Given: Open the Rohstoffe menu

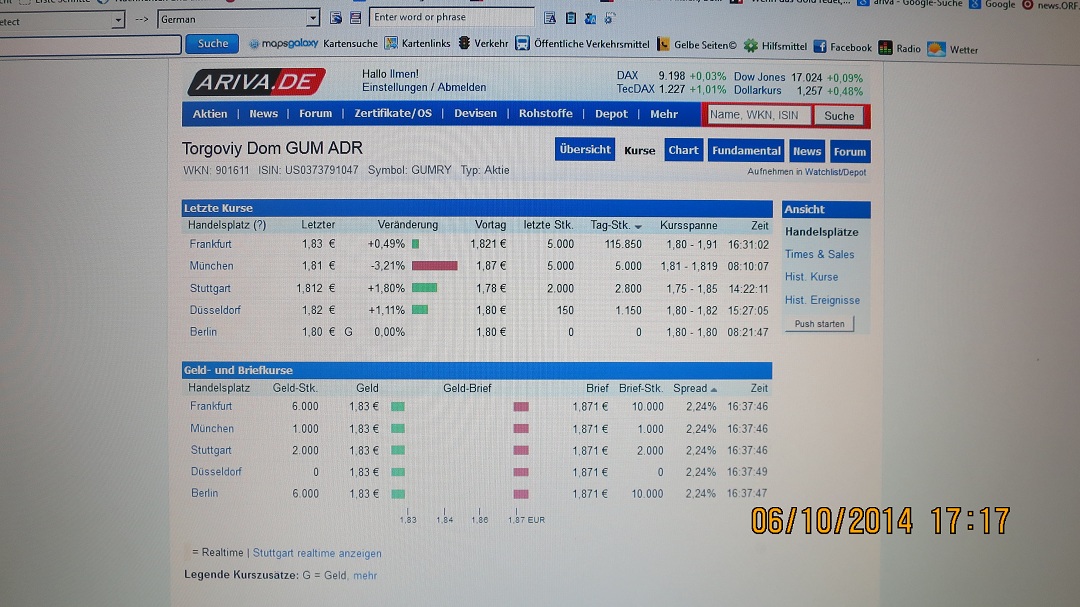Looking at the screenshot, I should point(546,114).
